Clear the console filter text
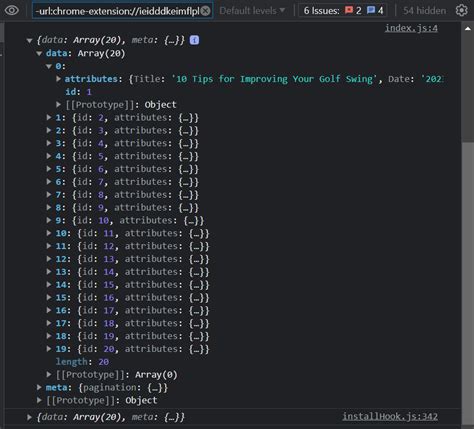Viewport: 474px width, 429px height. pyautogui.click(x=206, y=11)
